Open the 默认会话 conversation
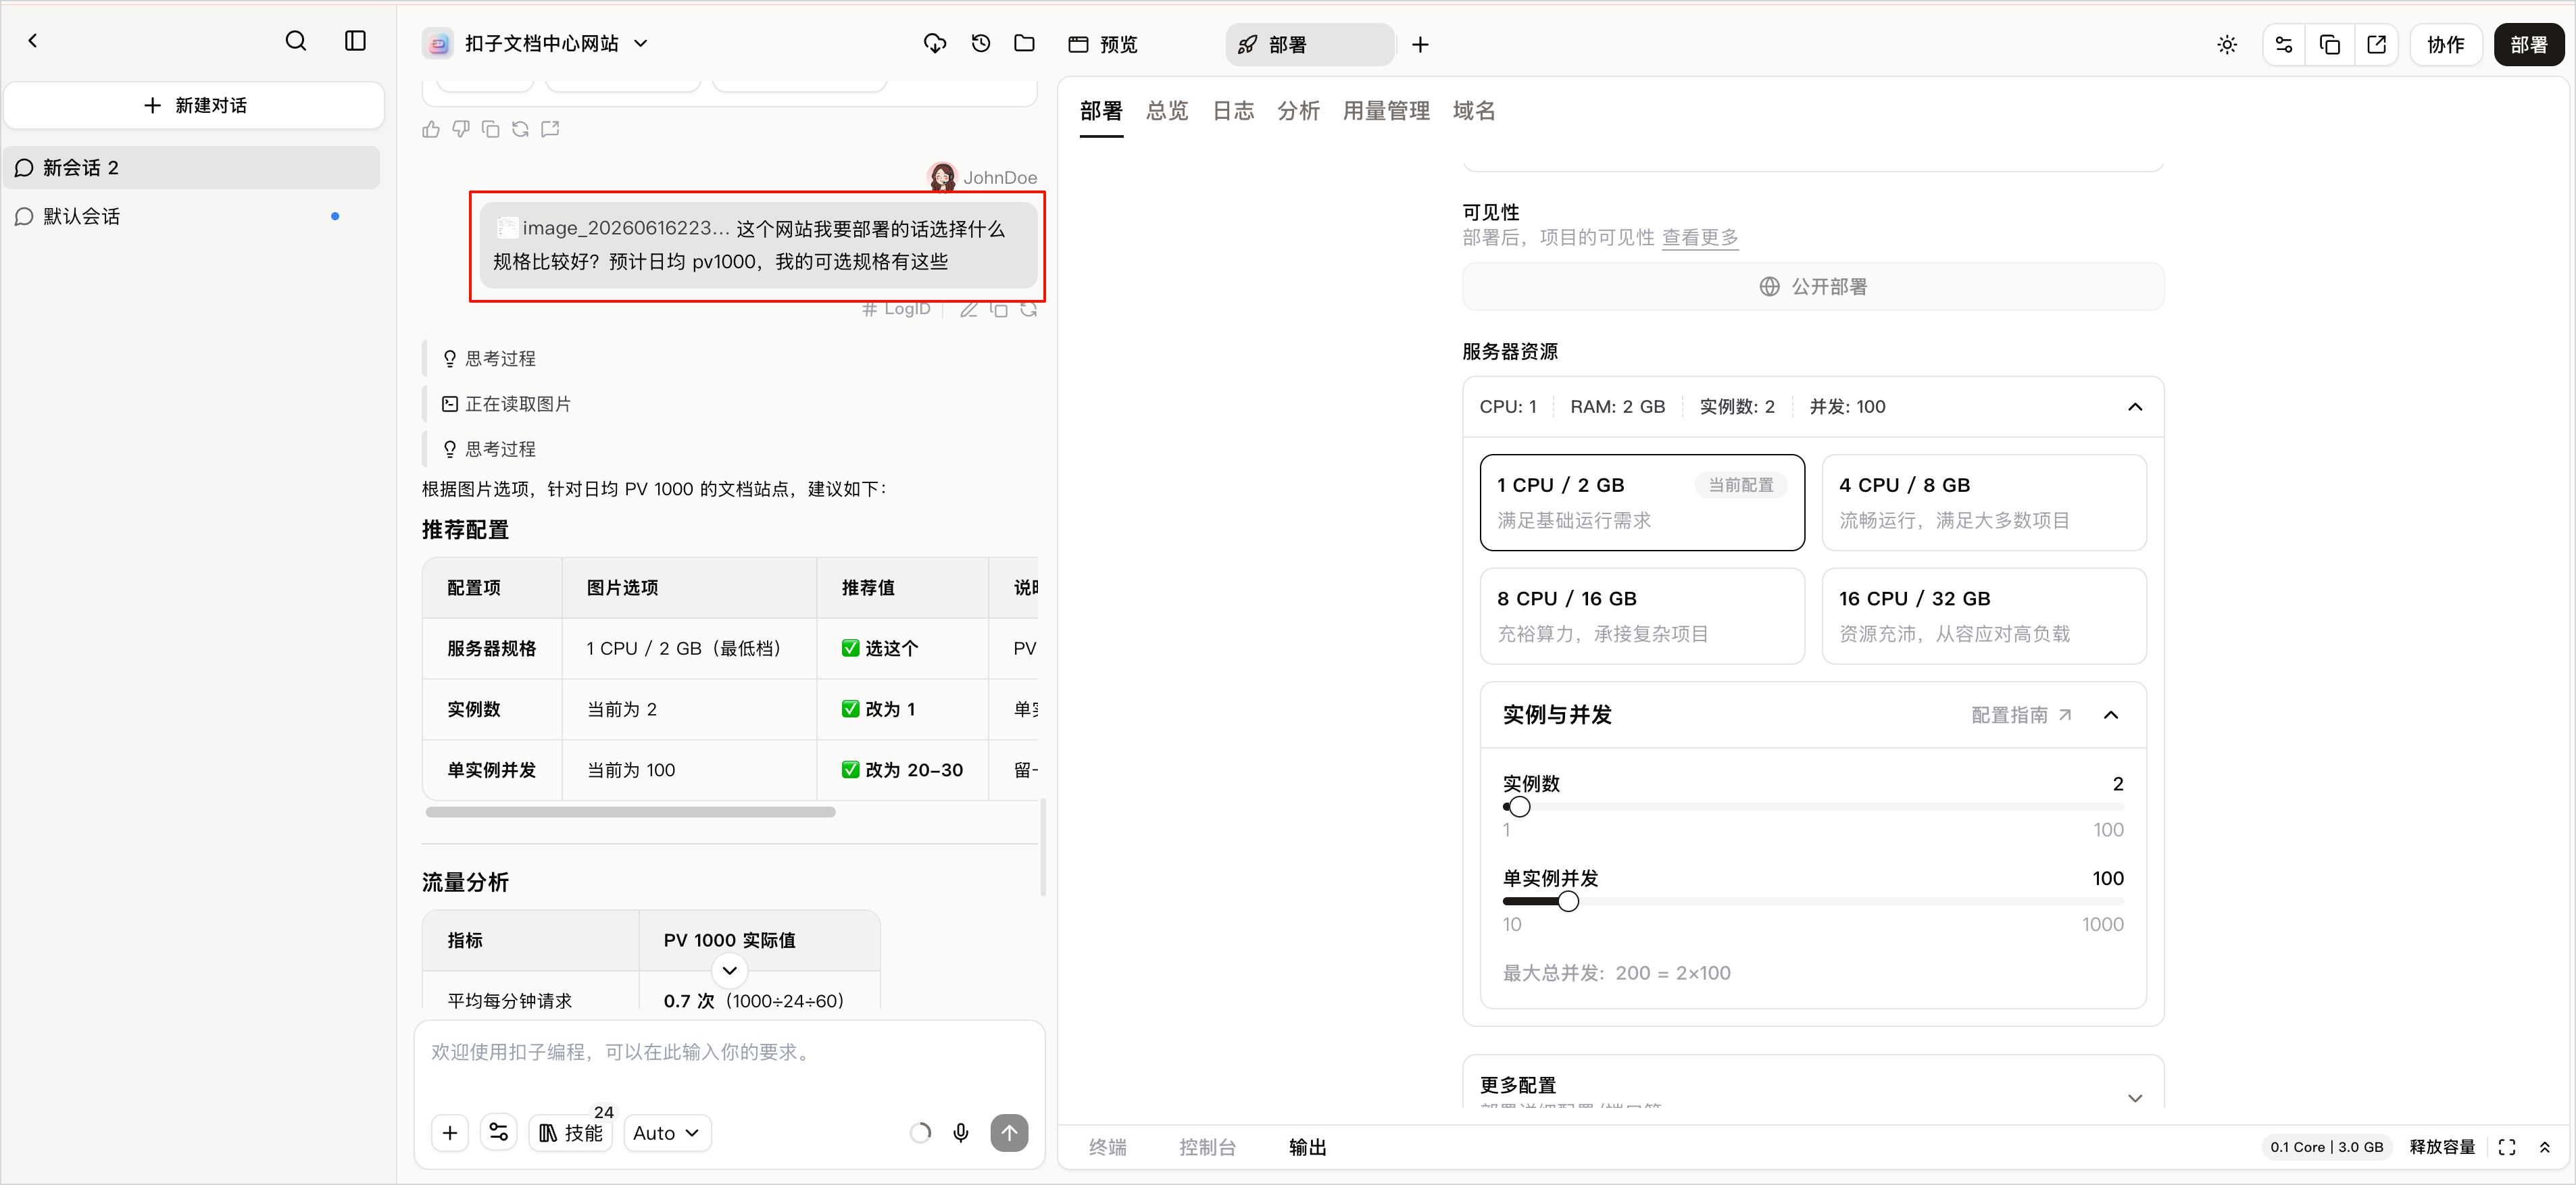The image size is (2576, 1185). coord(191,216)
